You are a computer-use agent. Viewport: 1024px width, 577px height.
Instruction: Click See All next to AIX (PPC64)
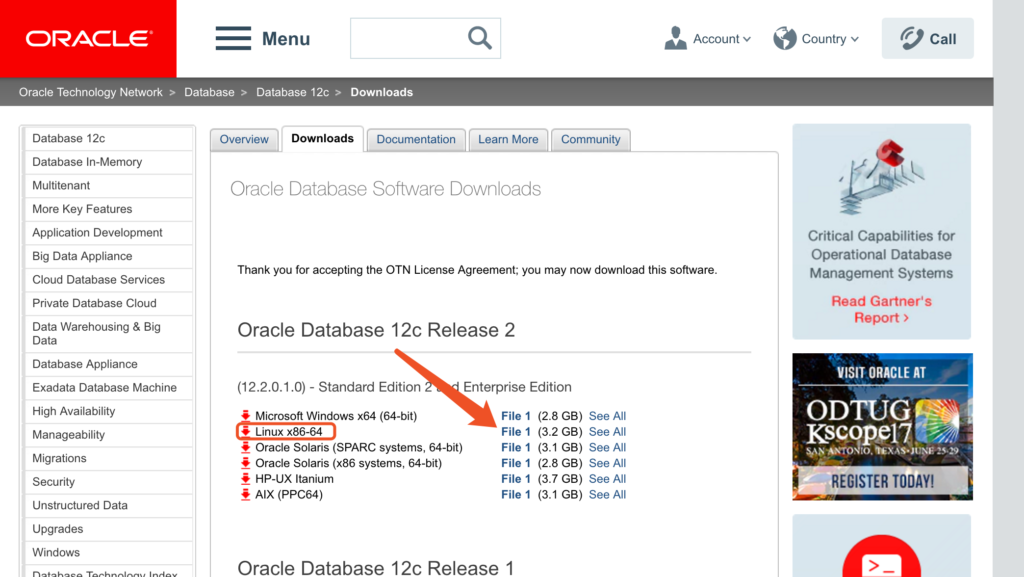607,494
